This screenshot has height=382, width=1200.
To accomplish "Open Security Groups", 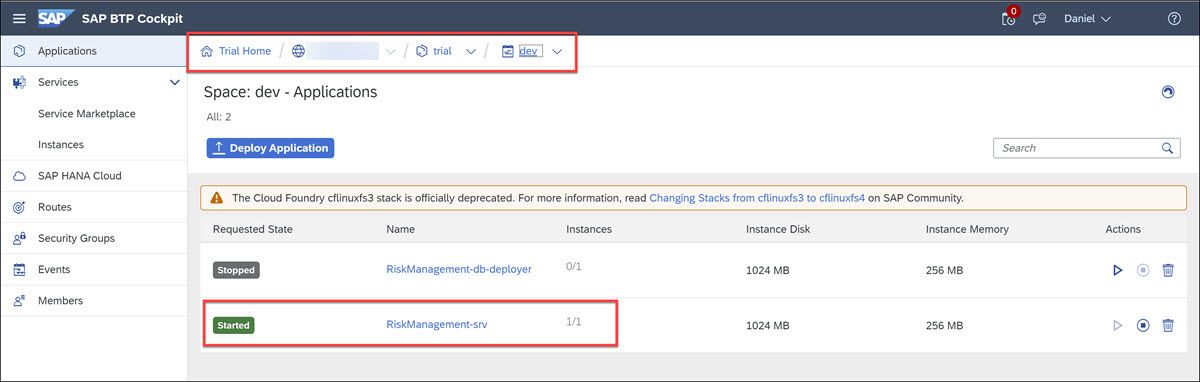I will [76, 238].
